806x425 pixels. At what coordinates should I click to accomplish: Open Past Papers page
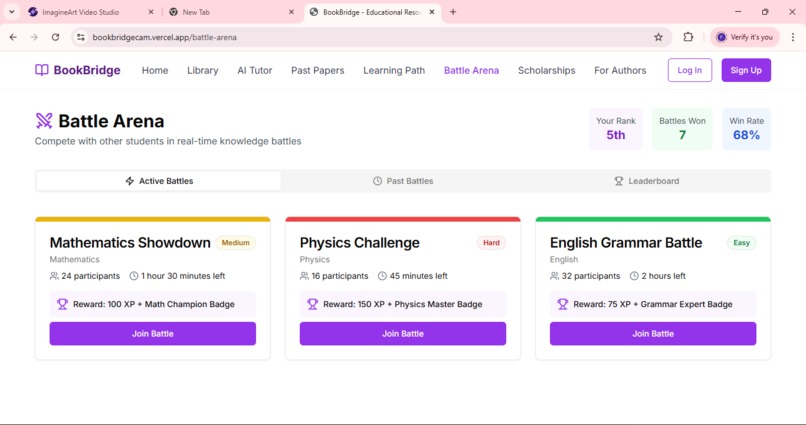click(x=318, y=70)
